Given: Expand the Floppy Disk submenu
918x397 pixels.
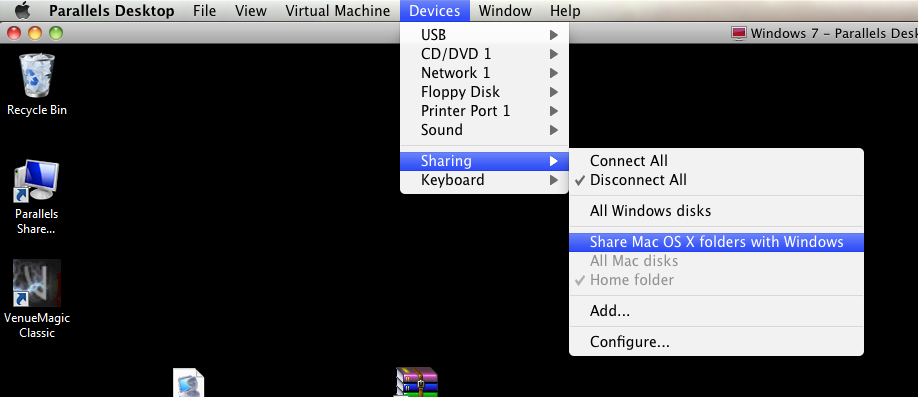Looking at the screenshot, I should coord(484,92).
